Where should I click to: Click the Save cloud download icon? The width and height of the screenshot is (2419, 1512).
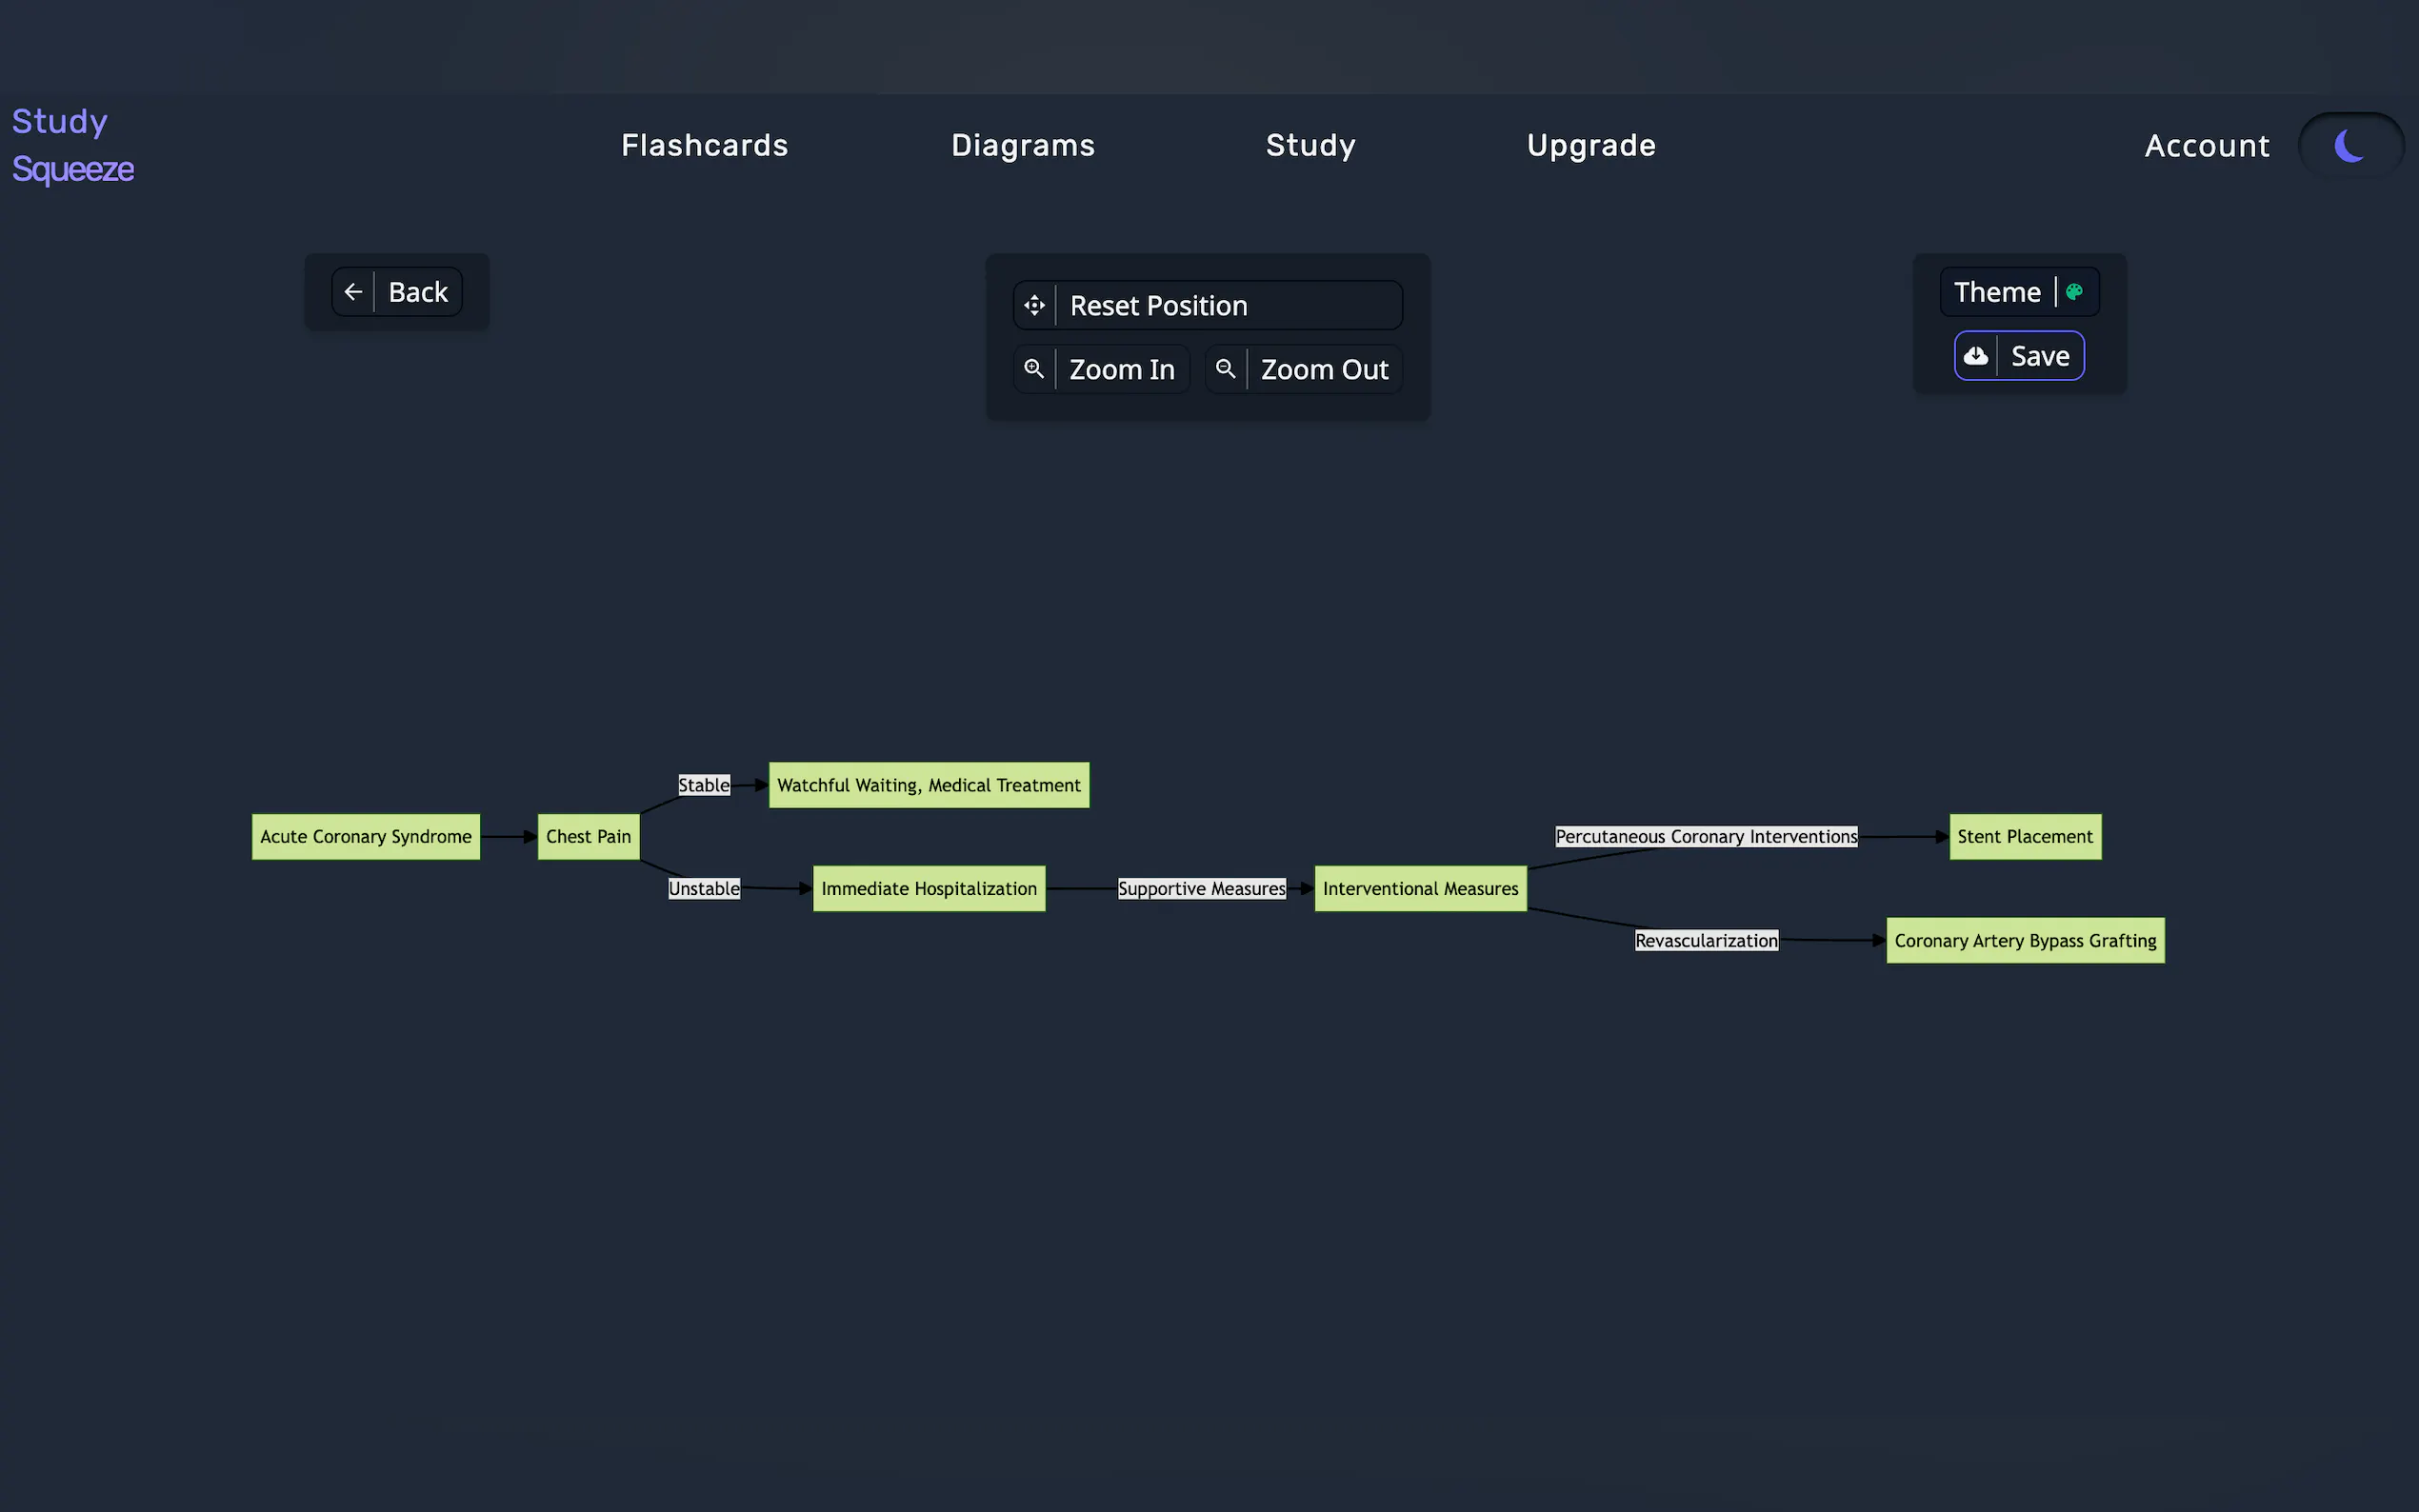coord(1976,356)
